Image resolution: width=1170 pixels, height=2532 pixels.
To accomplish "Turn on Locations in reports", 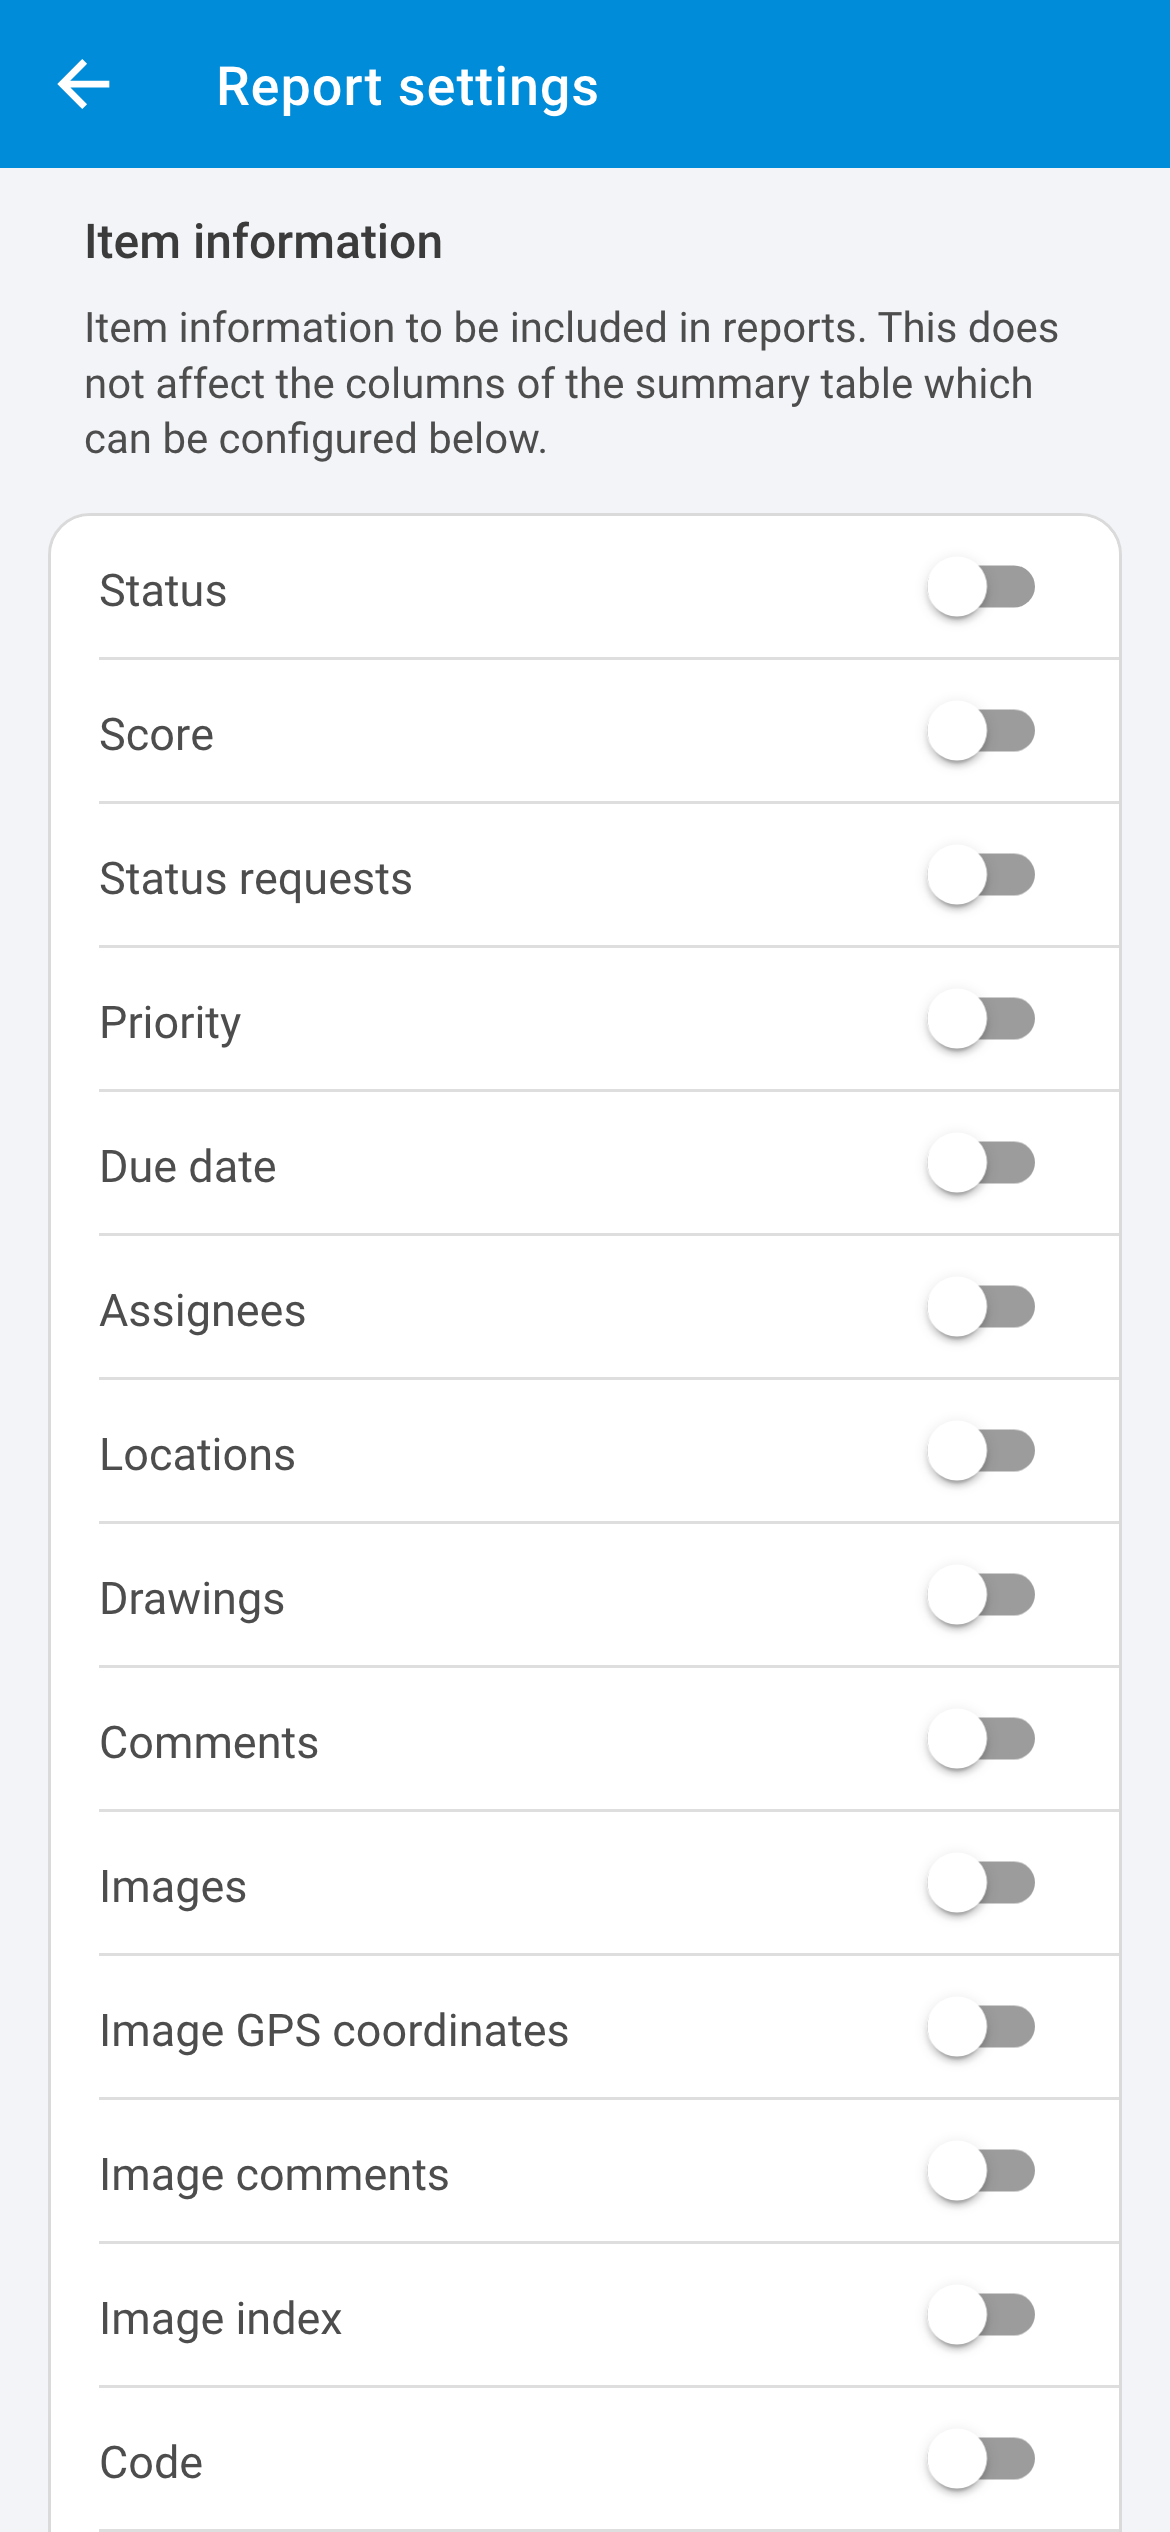I will (x=981, y=1452).
